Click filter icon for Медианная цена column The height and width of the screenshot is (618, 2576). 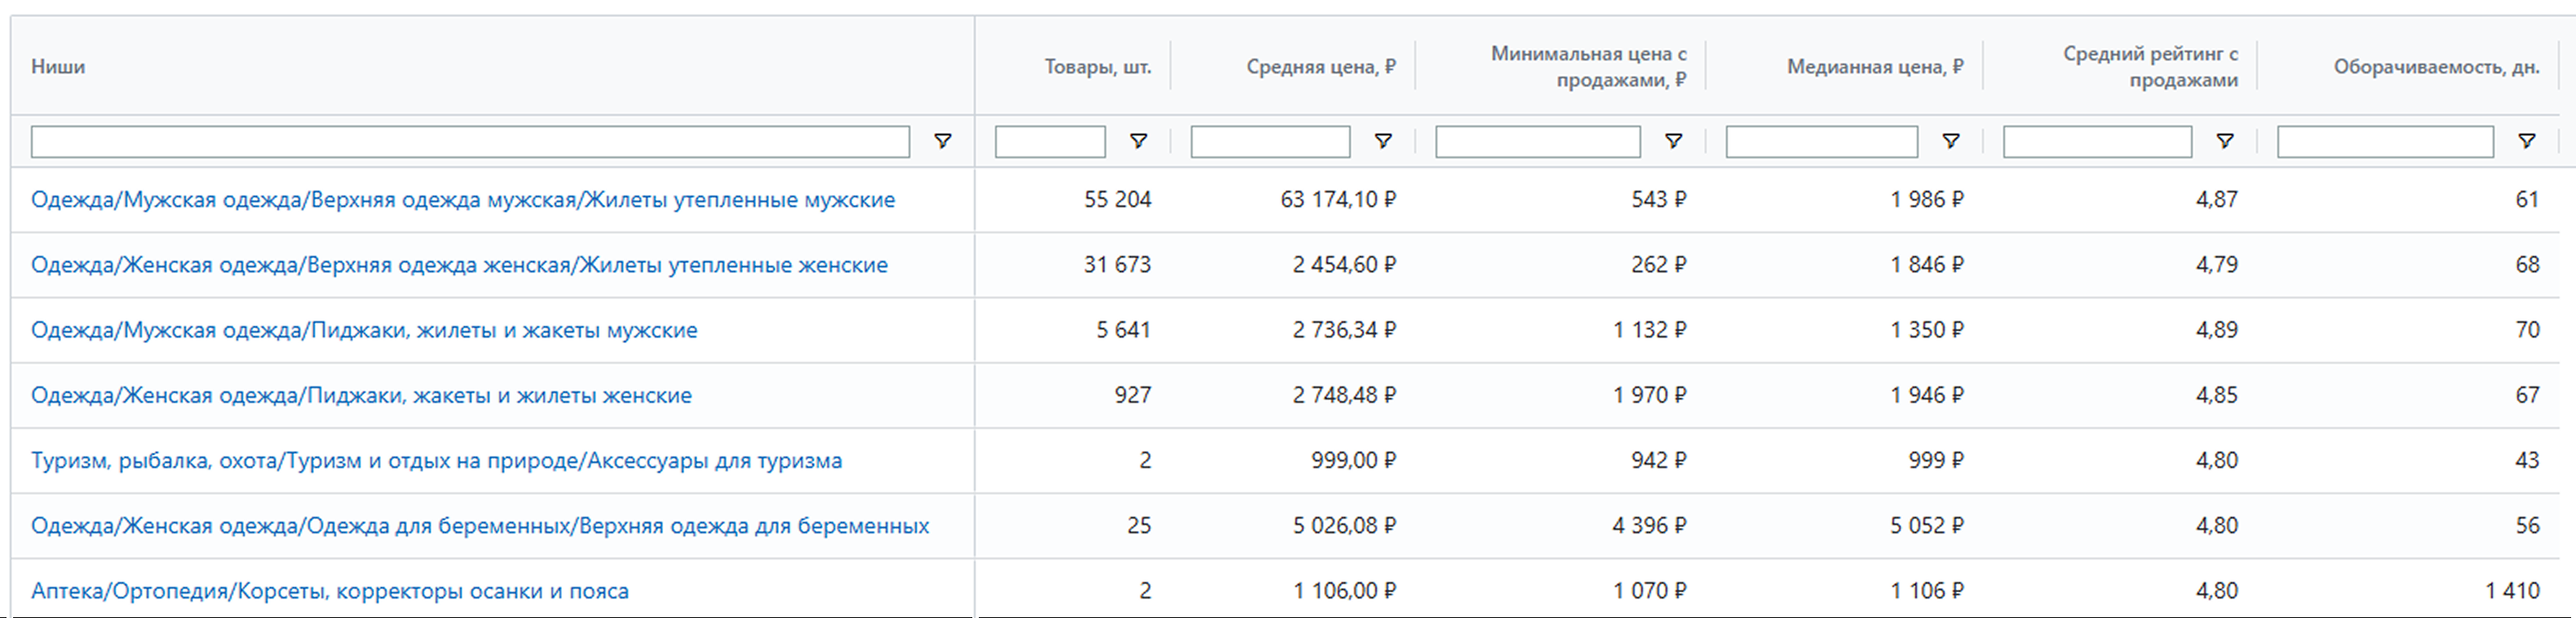[x=1950, y=141]
